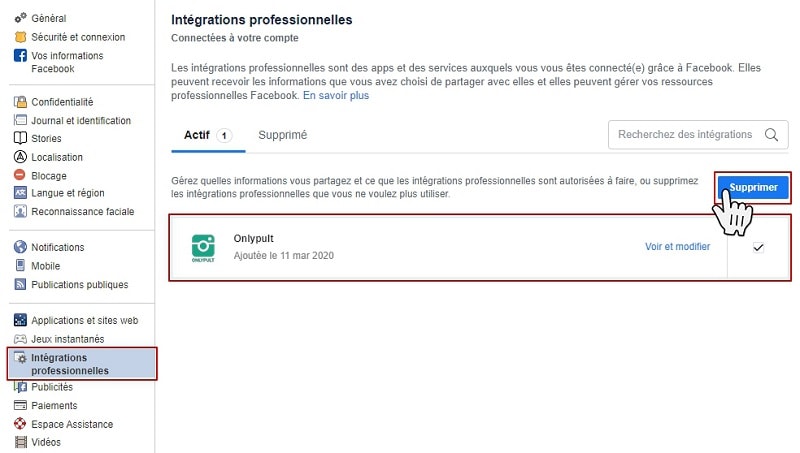Click the Localisation icon in sidebar
Viewport: 800px width, 453px height.
tap(20, 157)
